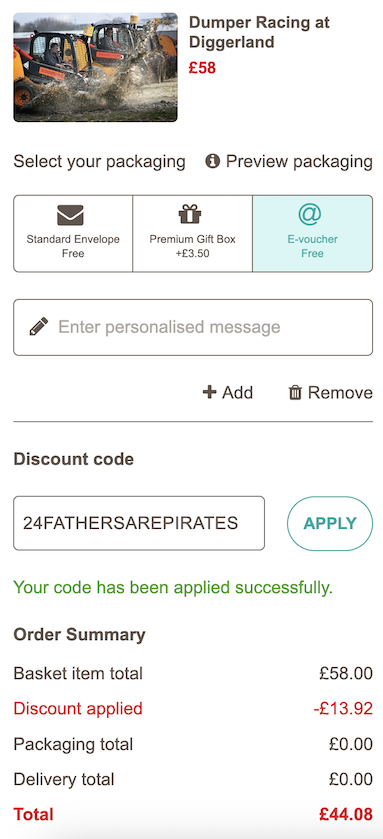This screenshot has height=839, width=383.
Task: Select Standard Envelope Free packaging option
Action: (x=73, y=234)
